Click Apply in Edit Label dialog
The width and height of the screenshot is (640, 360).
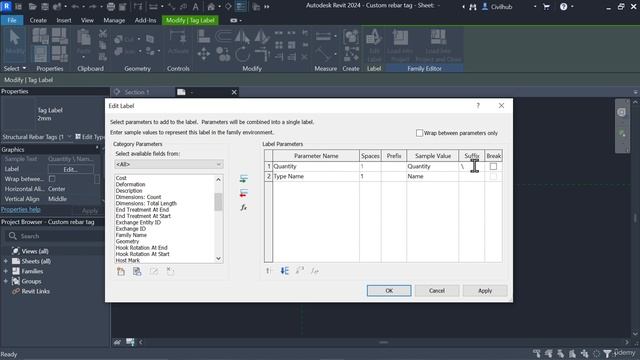tap(485, 291)
